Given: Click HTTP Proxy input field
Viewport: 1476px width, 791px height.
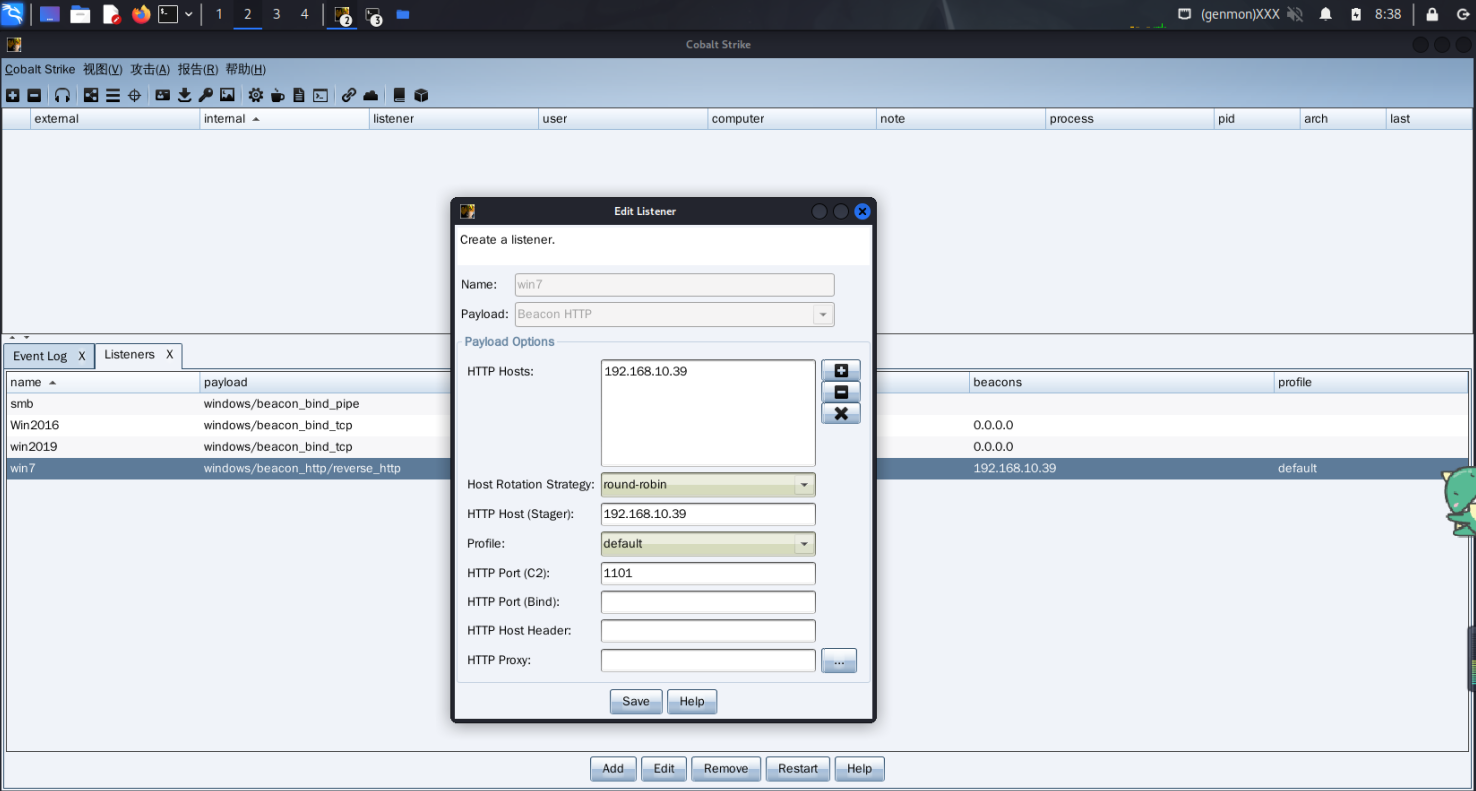Looking at the screenshot, I should click(x=708, y=660).
